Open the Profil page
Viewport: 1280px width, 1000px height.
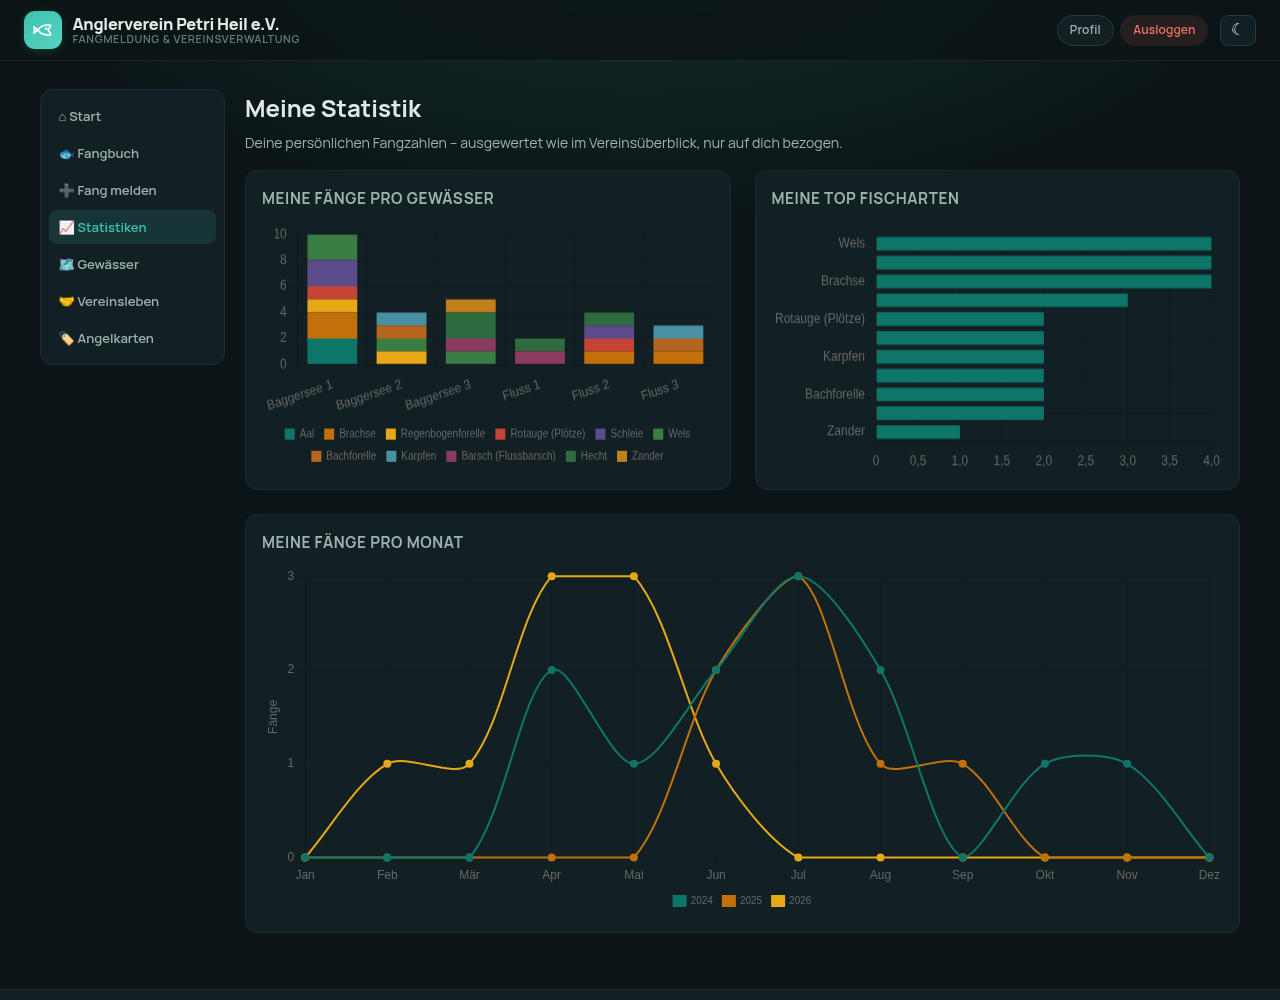pyautogui.click(x=1085, y=30)
